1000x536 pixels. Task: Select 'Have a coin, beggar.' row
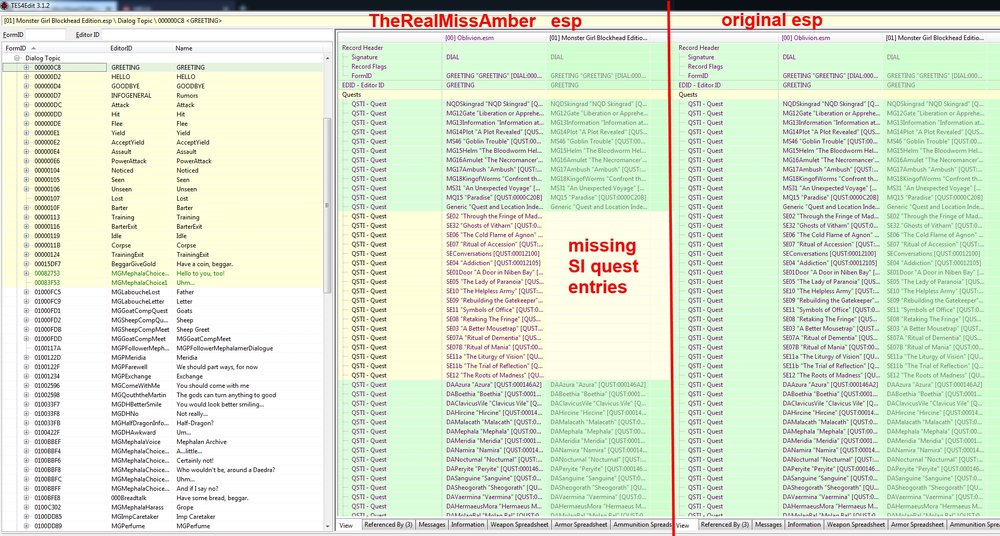[x=163, y=264]
